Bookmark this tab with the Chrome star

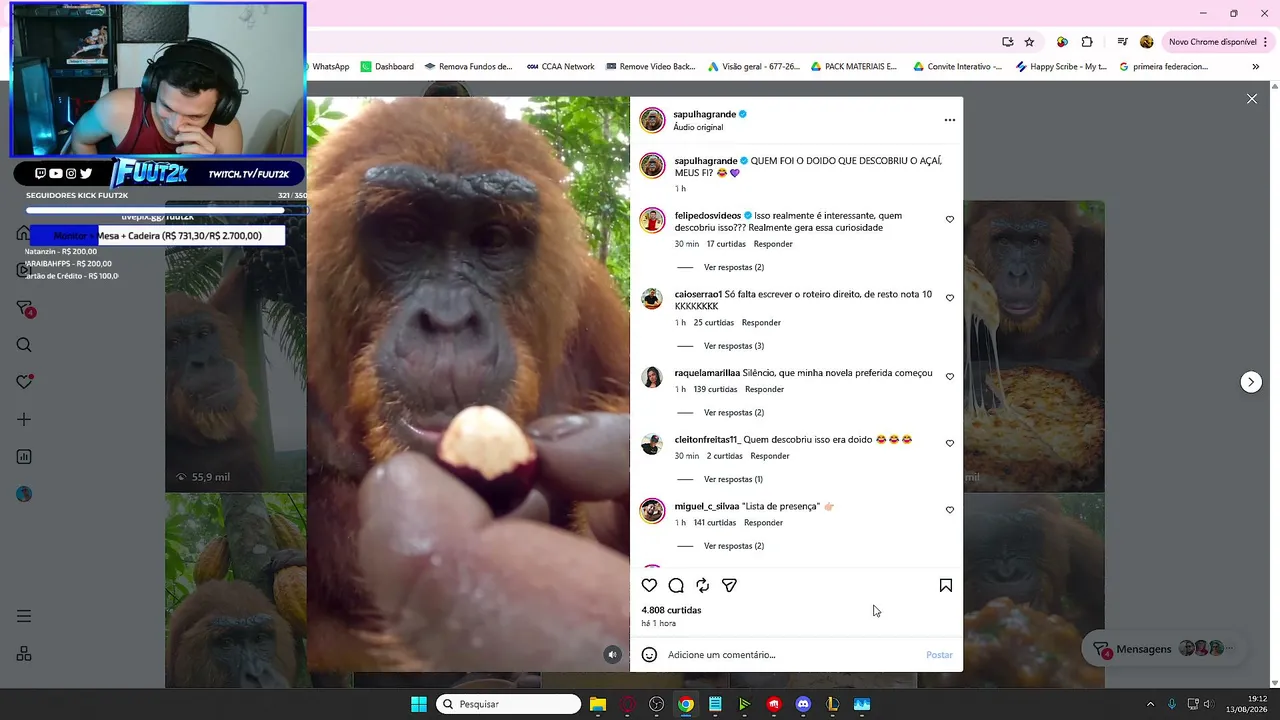[x=1030, y=42]
